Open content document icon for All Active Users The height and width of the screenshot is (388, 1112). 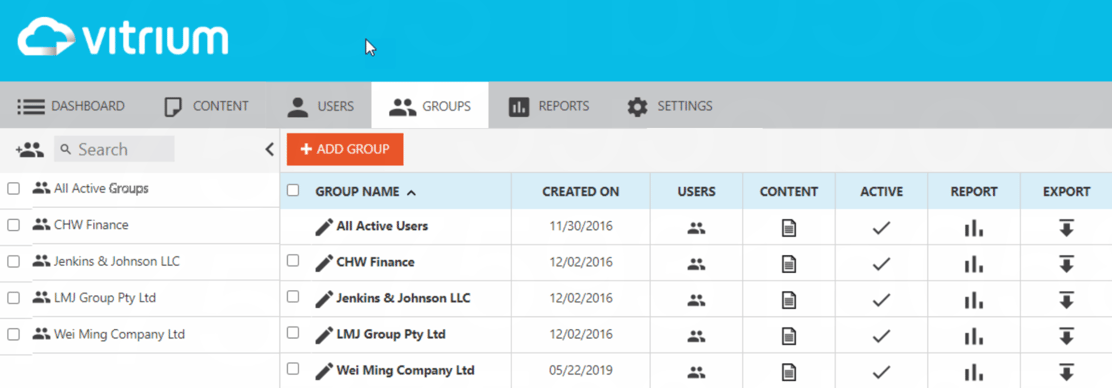[789, 228]
